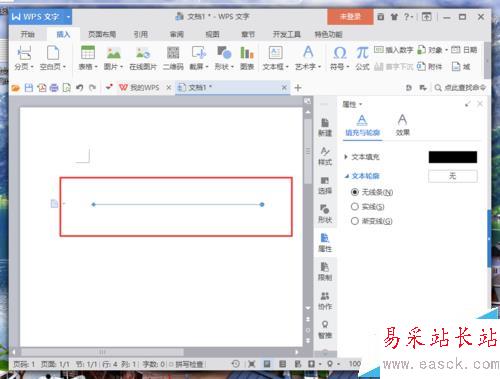Open the shapes (形状) gallery in ribbon
The image size is (500, 379).
click(x=224, y=58)
